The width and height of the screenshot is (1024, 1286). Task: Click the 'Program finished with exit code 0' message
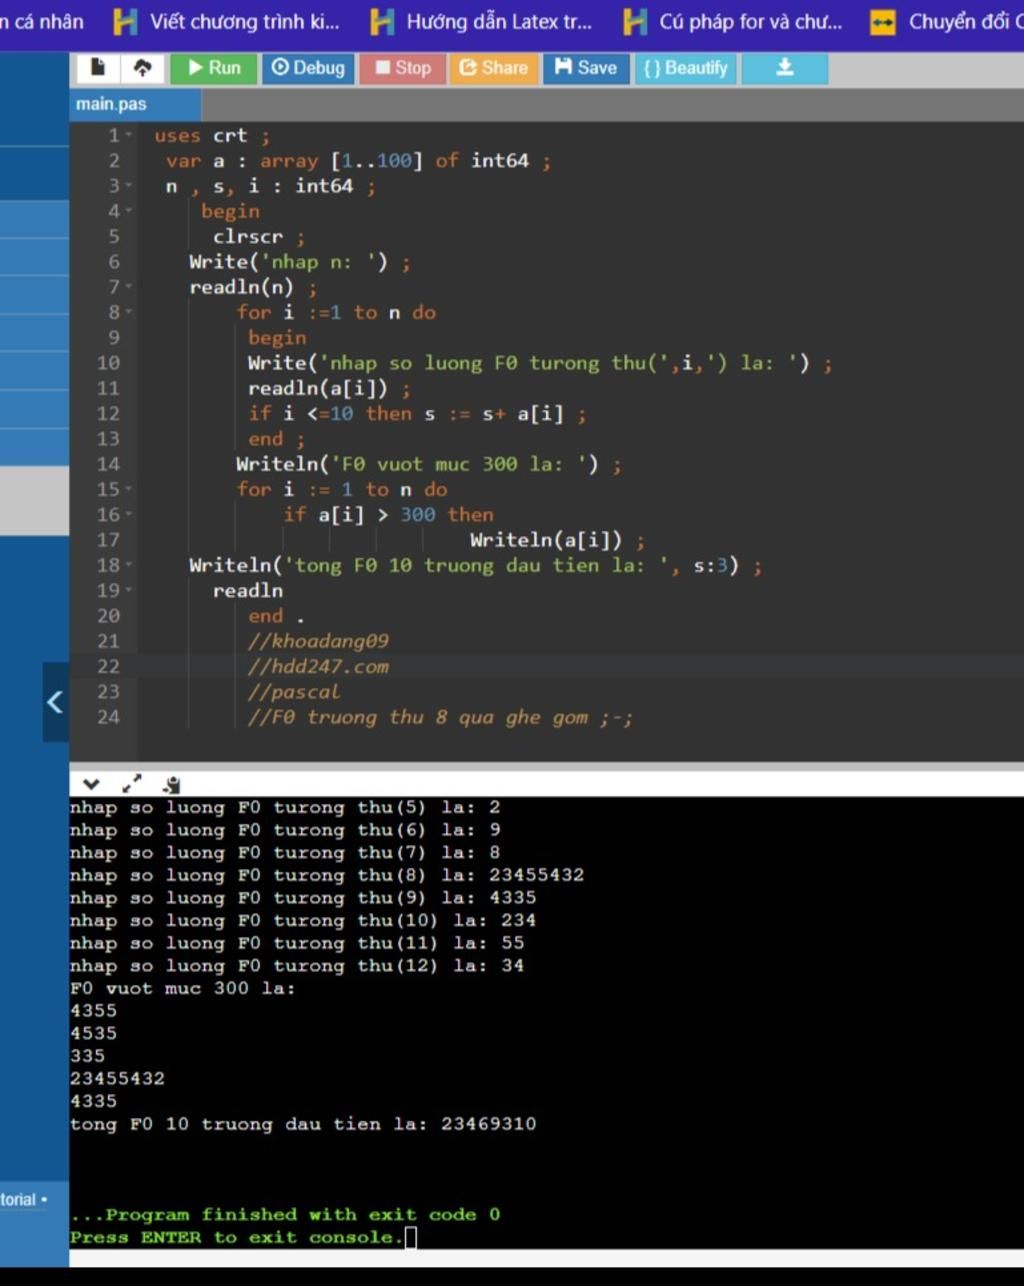pyautogui.click(x=285, y=1215)
